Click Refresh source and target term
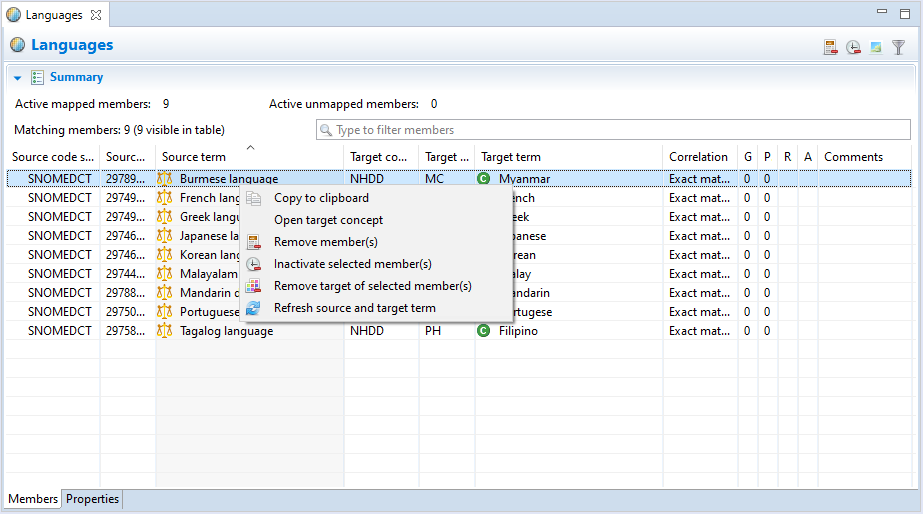Image resolution: width=923 pixels, height=514 pixels. coord(354,308)
